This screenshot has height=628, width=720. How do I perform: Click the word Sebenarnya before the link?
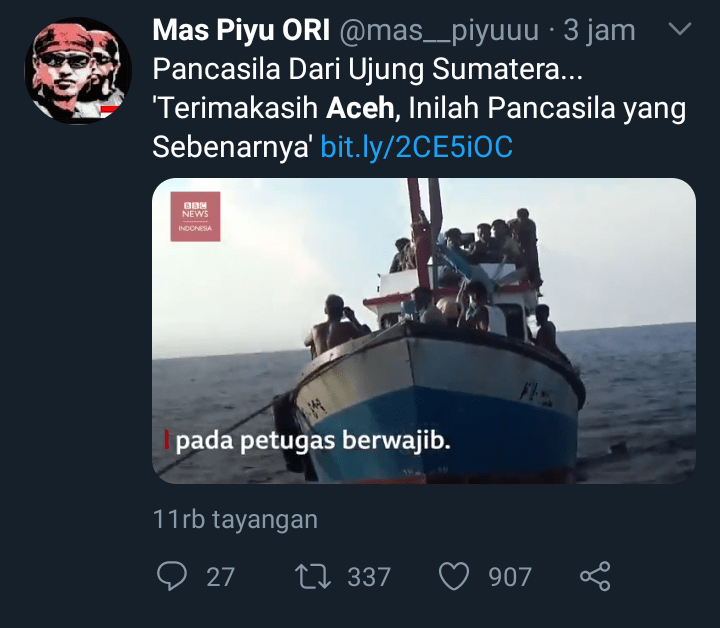[232, 147]
